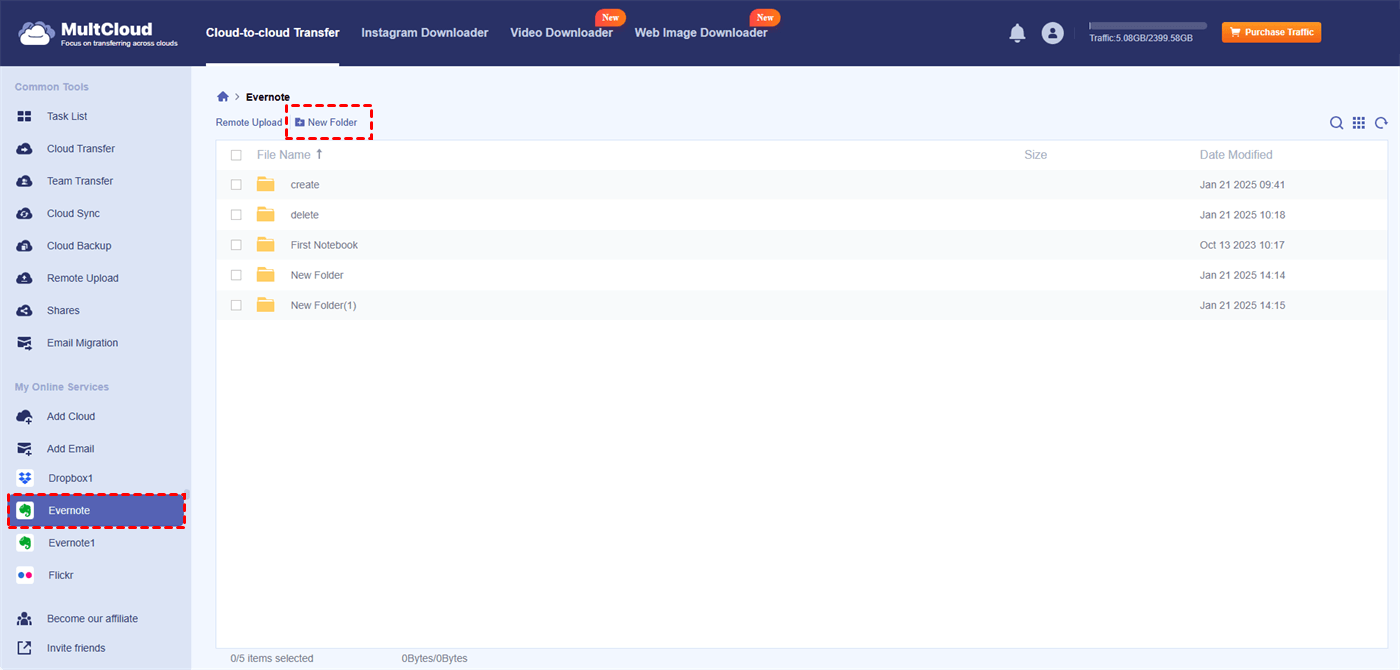This screenshot has width=1400, height=670.
Task: Click the Oct 13 2023 10:17 date
Action: [x=1242, y=245]
